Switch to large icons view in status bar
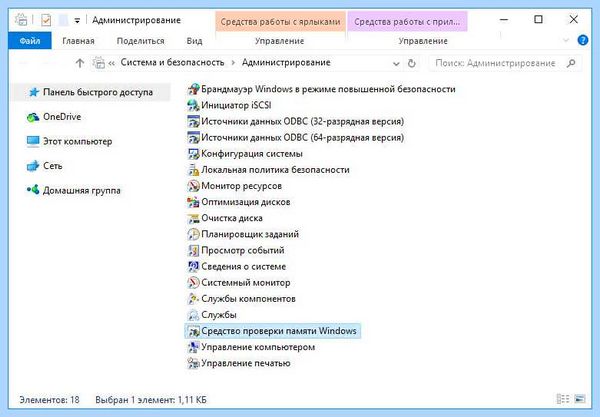The image size is (600, 417). pyautogui.click(x=580, y=399)
